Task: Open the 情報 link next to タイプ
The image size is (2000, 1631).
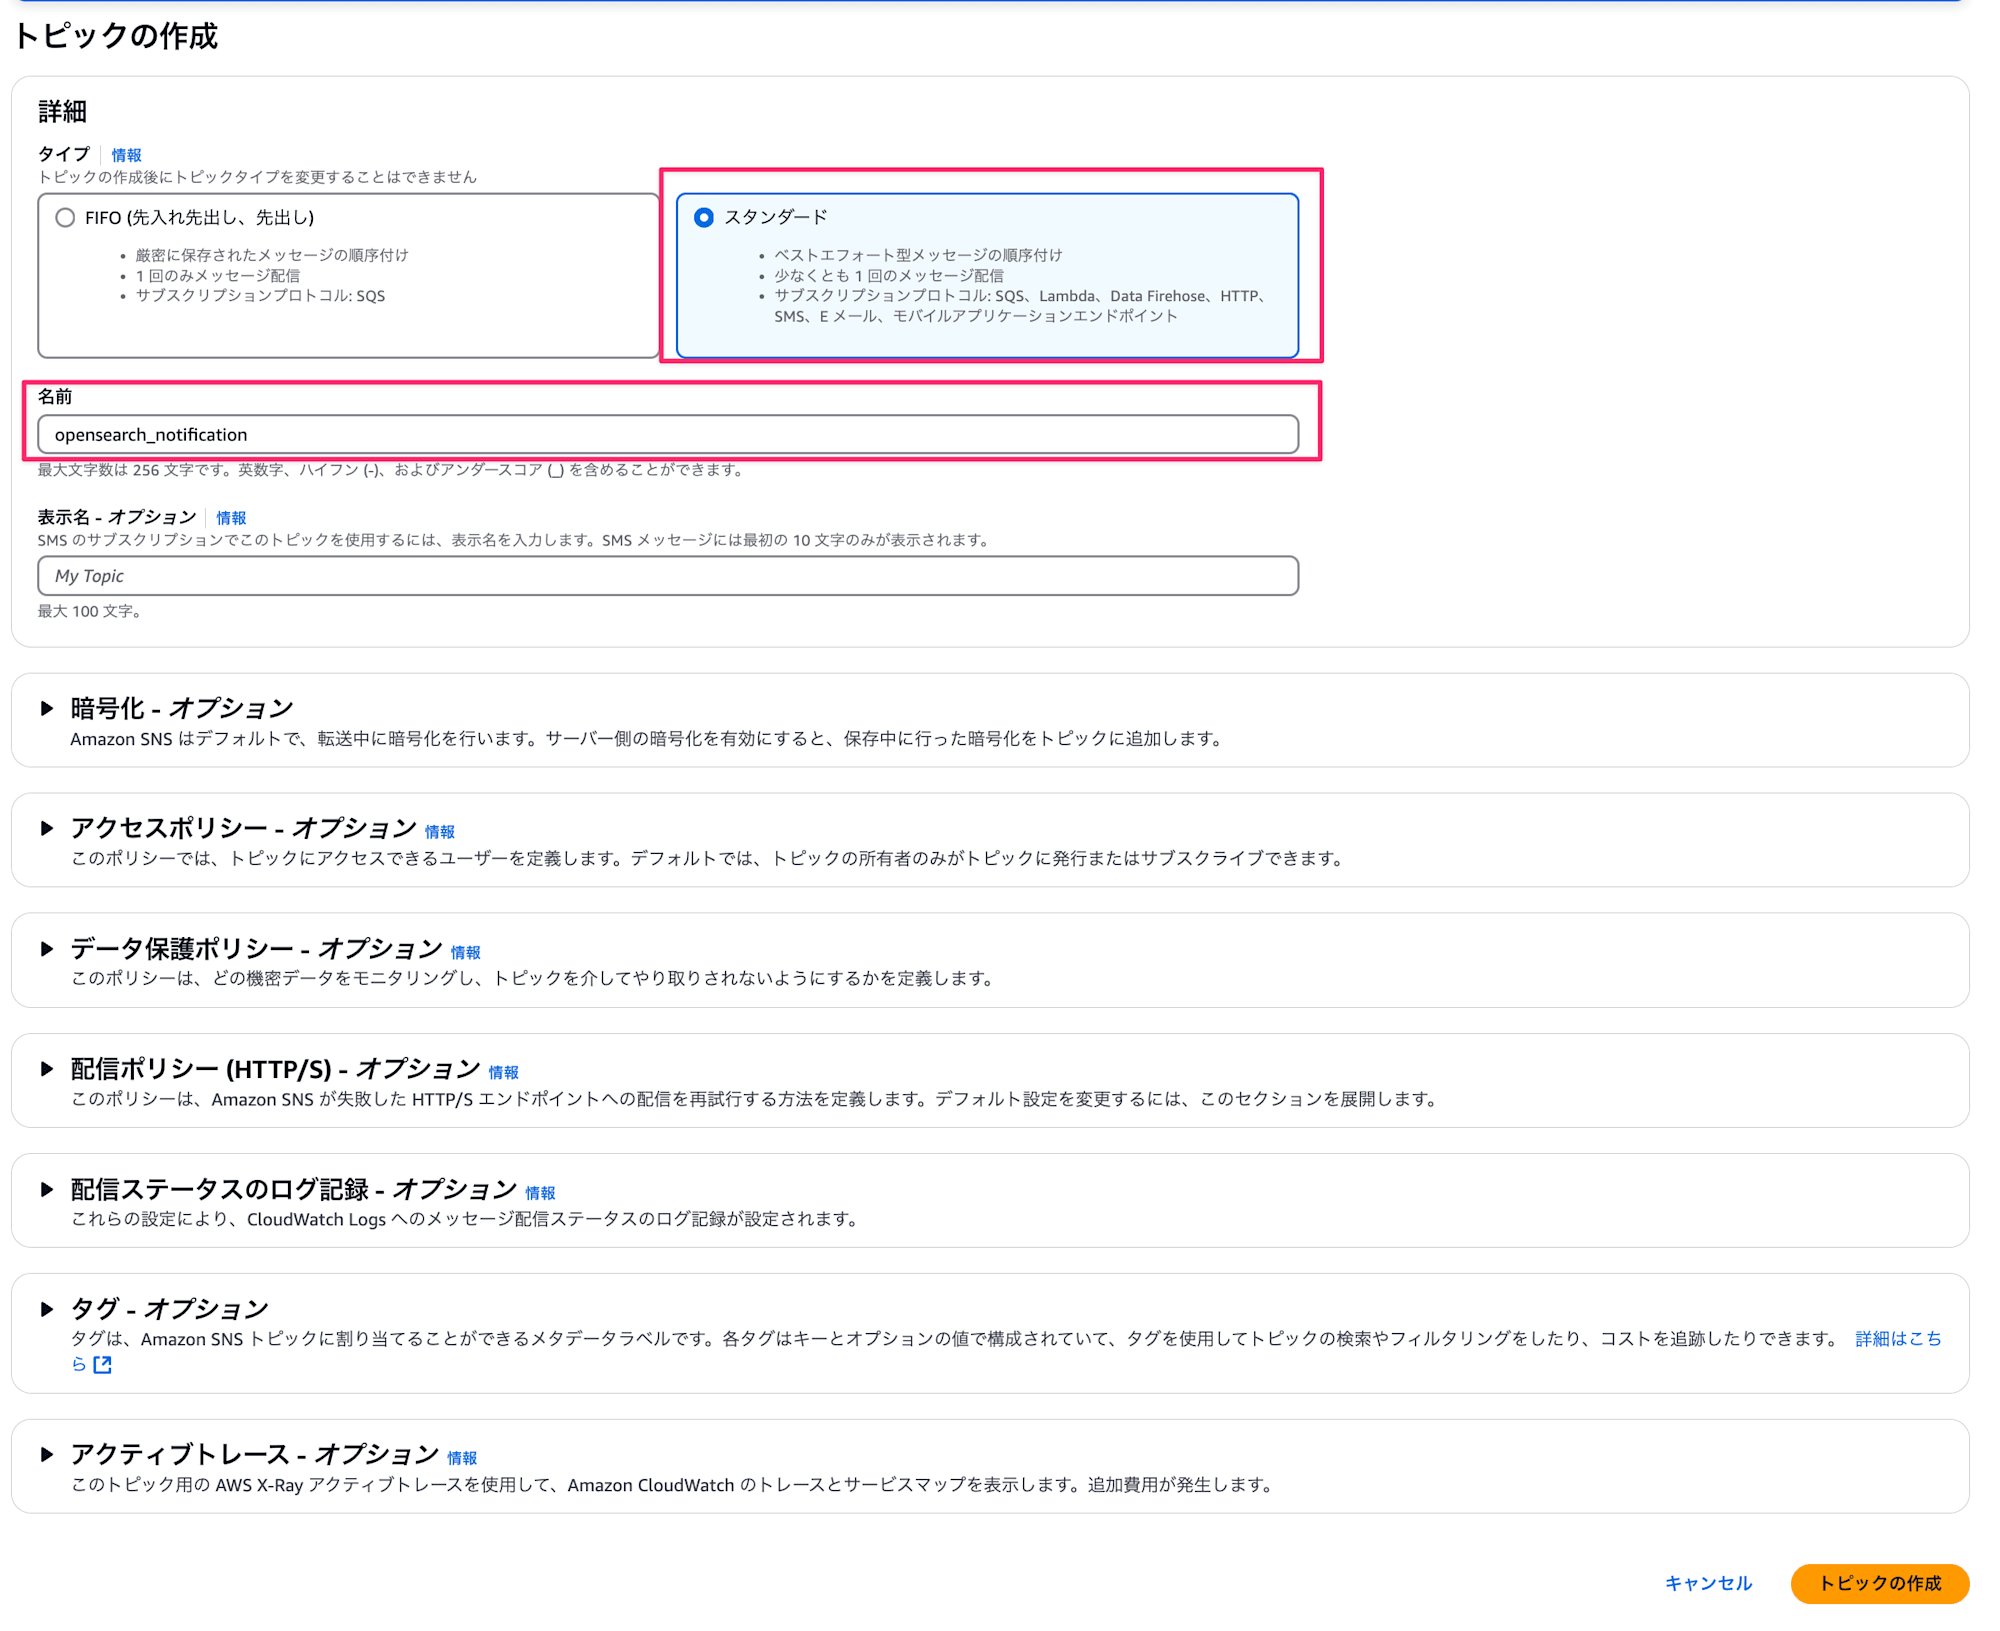Action: click(126, 155)
